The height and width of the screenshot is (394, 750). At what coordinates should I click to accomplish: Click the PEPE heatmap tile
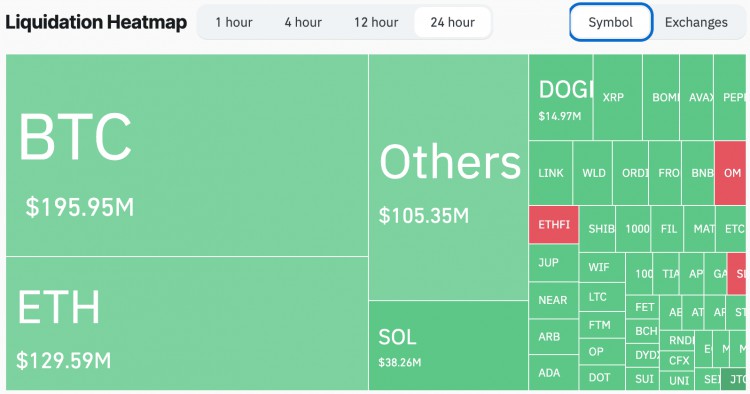730,97
